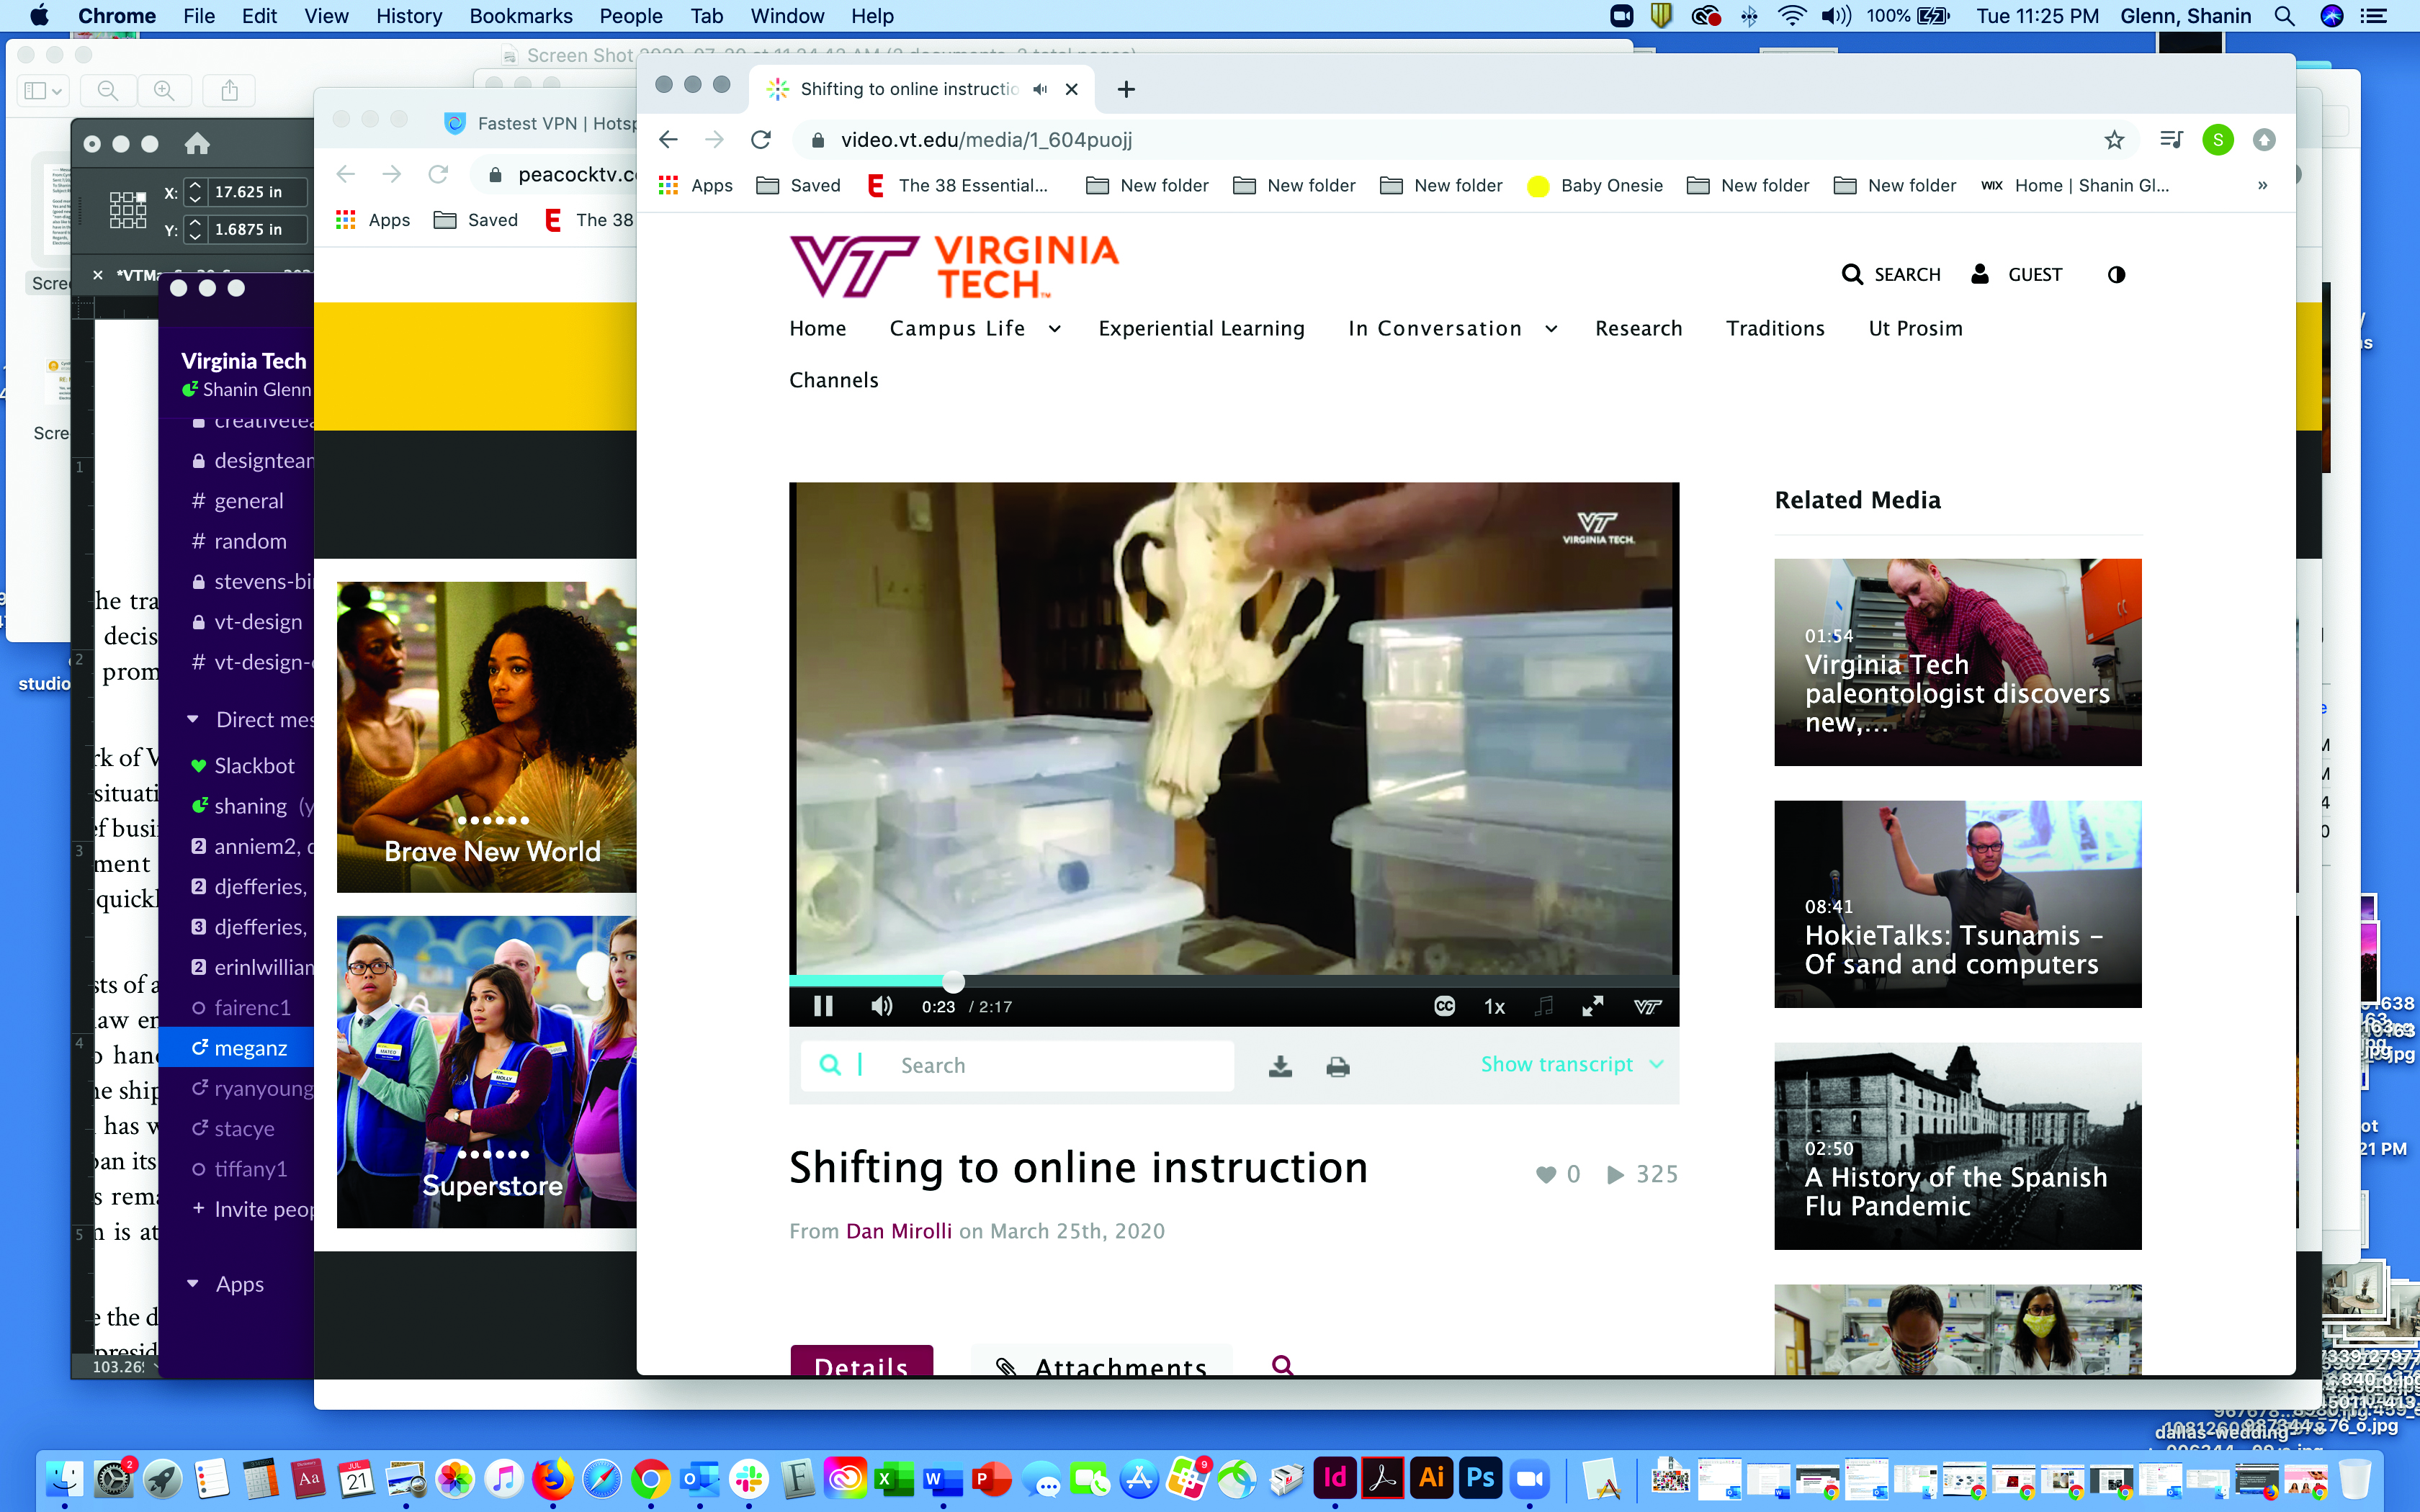Open Chrome profile avatar S
The height and width of the screenshot is (1512, 2420).
2217,140
